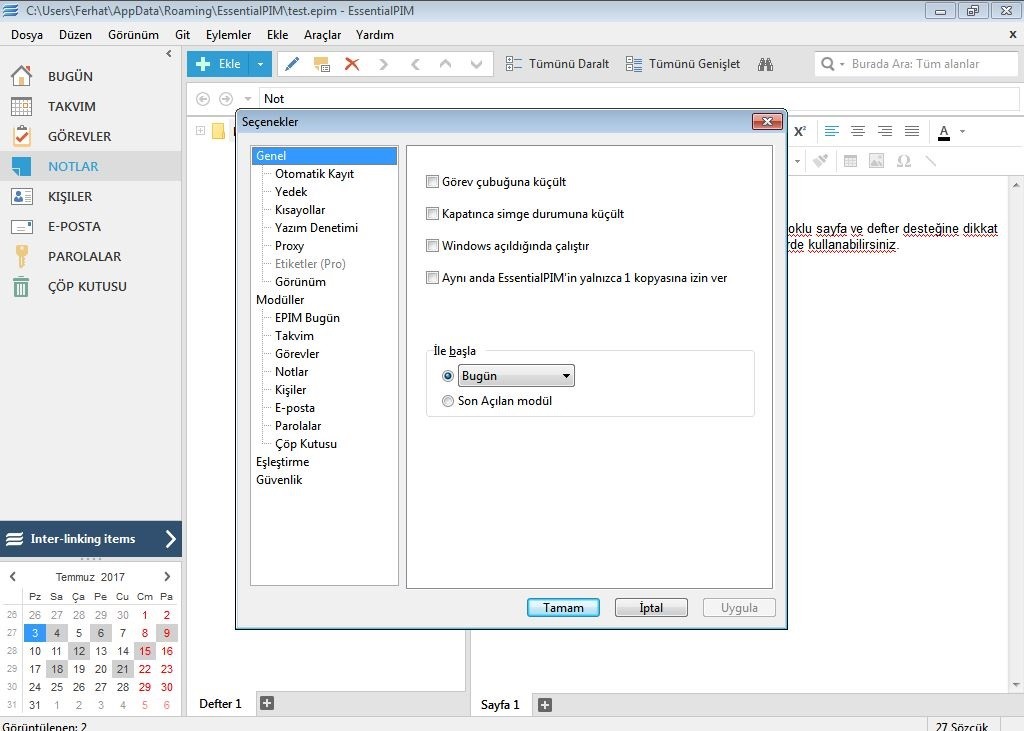Open the Çöp Kutusu trash module
This screenshot has height=731, width=1024.
pyautogui.click(x=87, y=287)
